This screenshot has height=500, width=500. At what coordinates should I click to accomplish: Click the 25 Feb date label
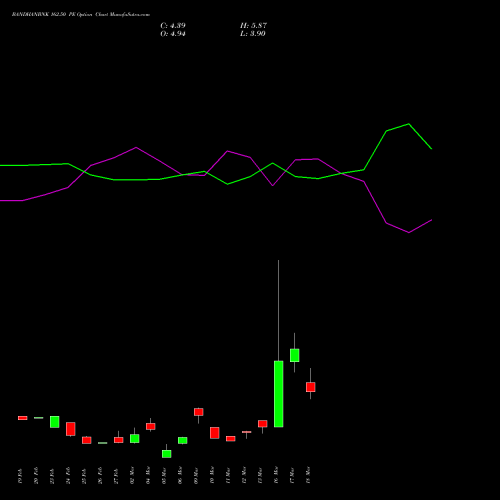pyautogui.click(x=84, y=476)
